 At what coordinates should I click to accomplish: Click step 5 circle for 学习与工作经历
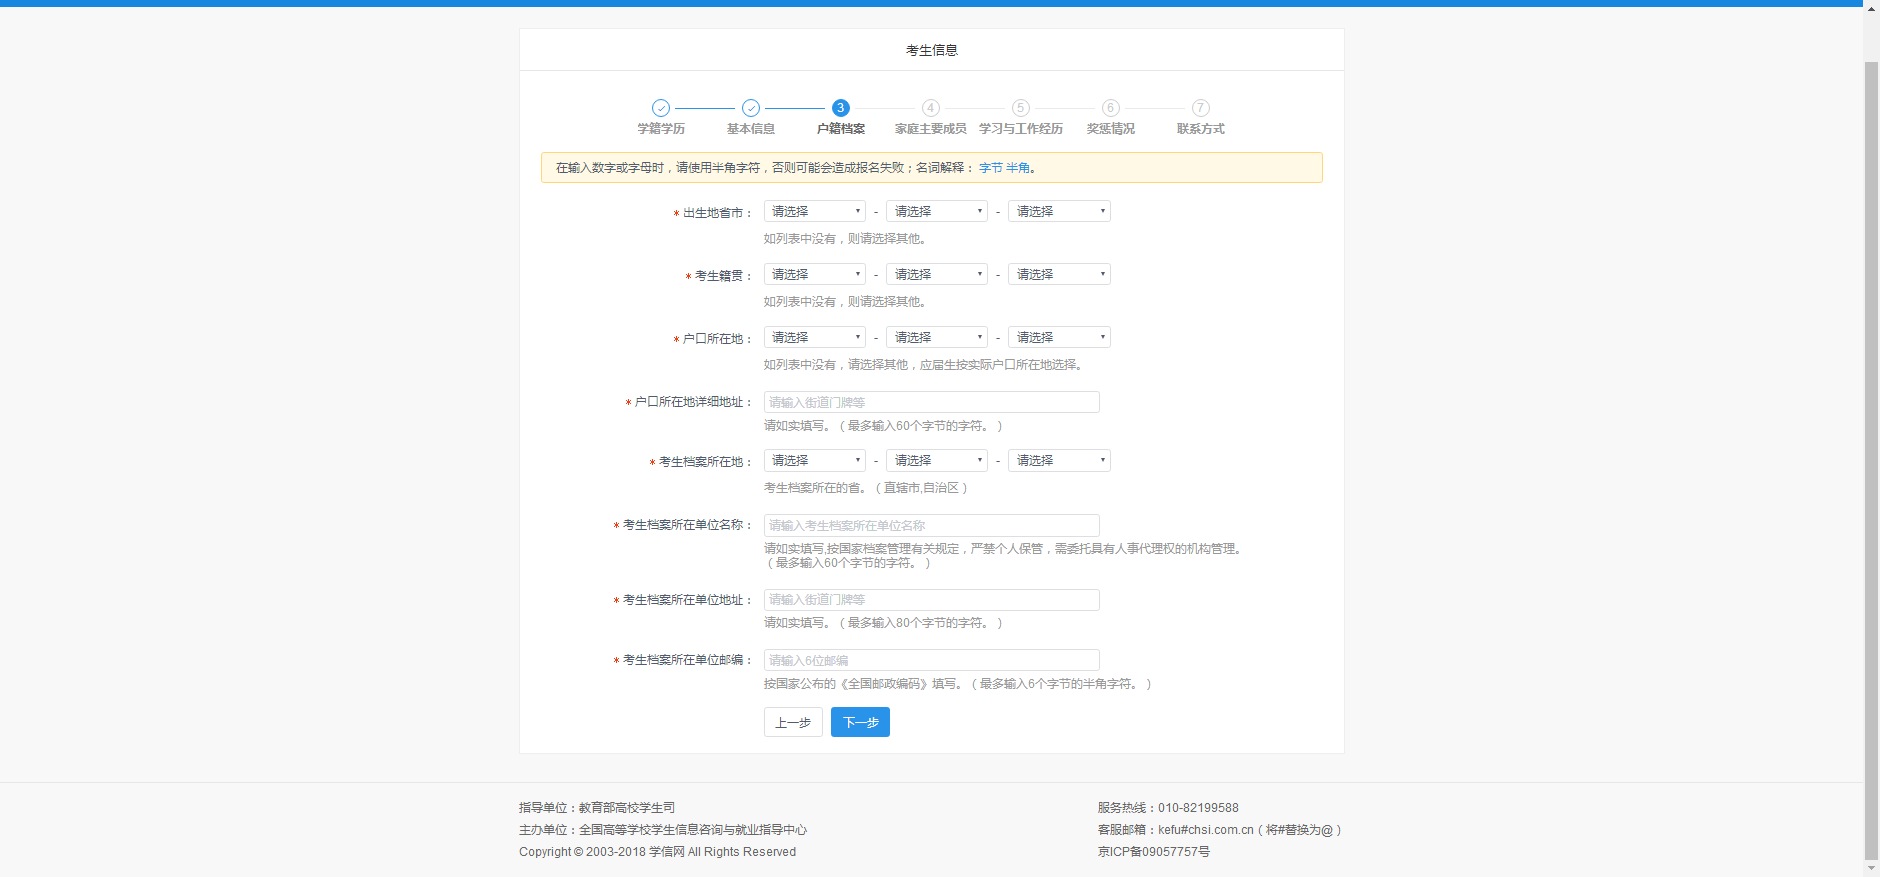1020,108
